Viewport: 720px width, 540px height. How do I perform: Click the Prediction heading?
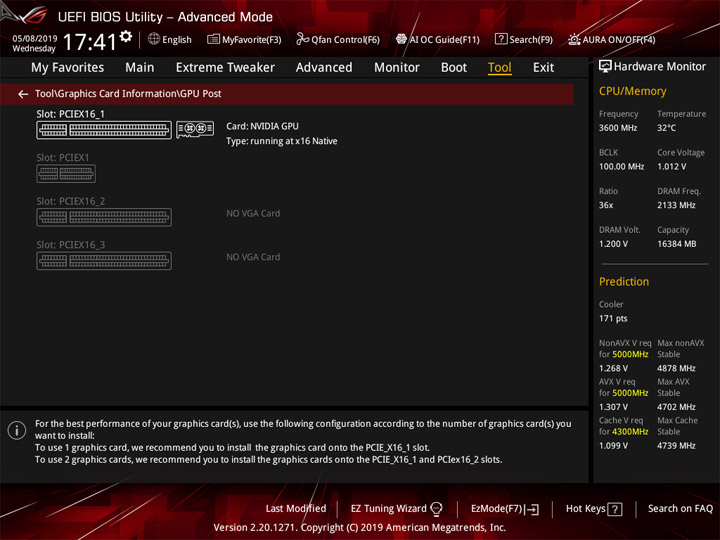click(624, 281)
